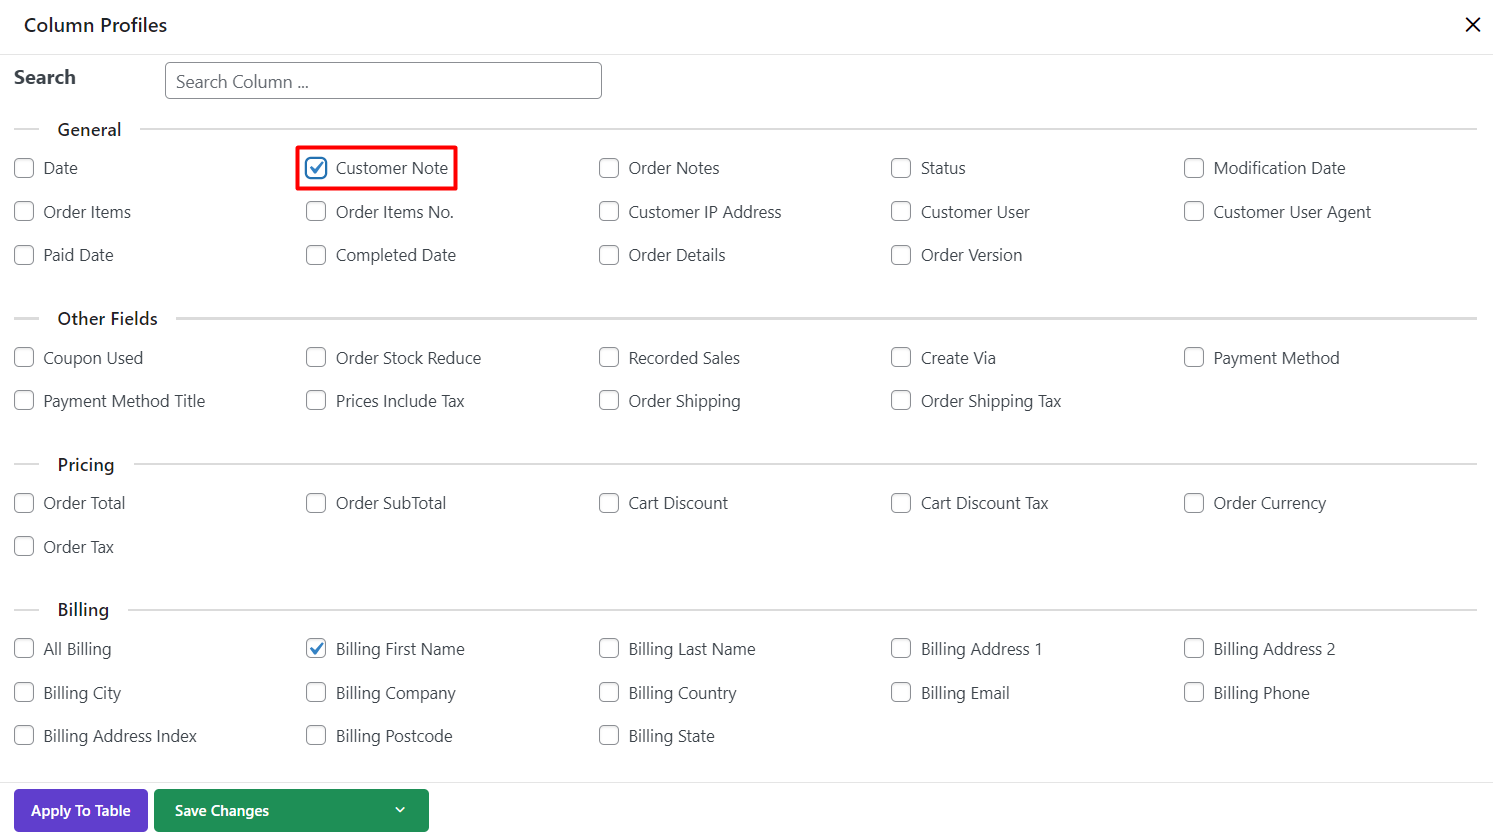1493x838 pixels.
Task: Enable the Billing Email checkbox
Action: click(x=901, y=693)
